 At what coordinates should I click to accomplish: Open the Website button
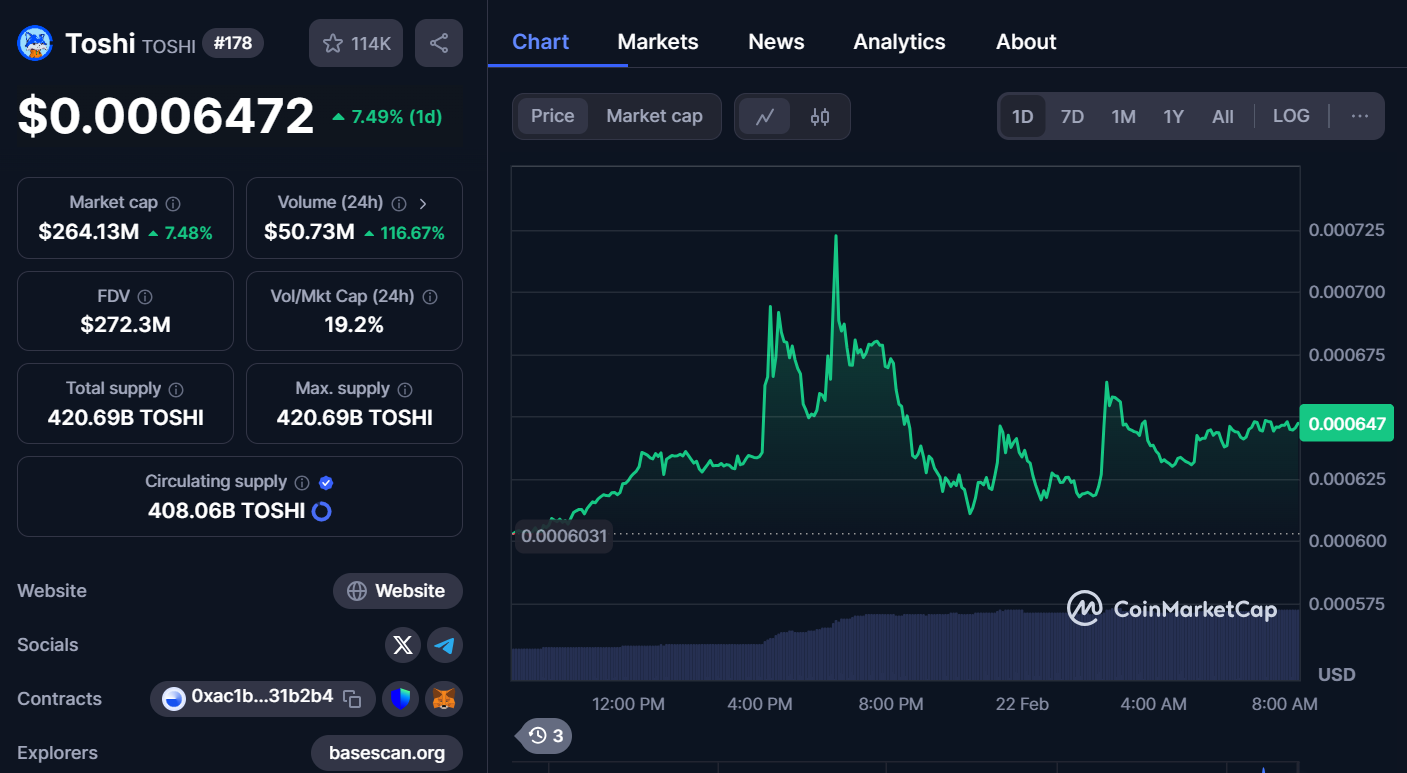coord(398,591)
